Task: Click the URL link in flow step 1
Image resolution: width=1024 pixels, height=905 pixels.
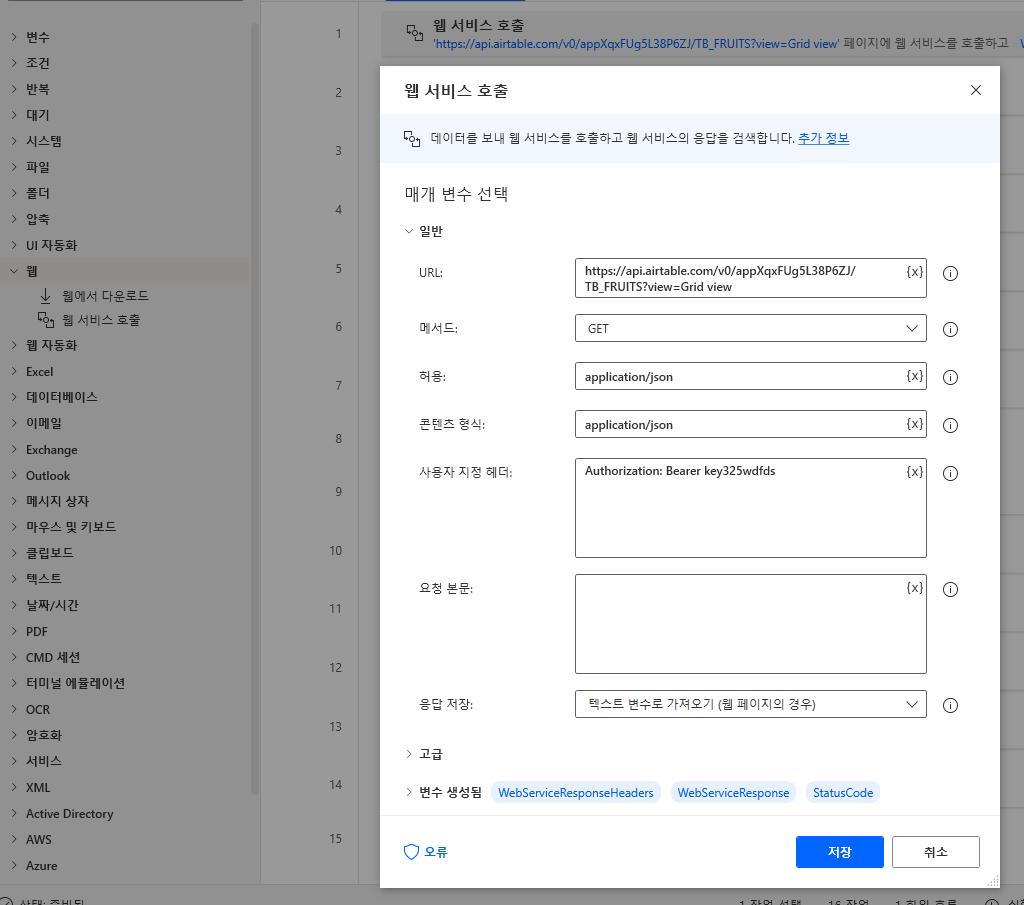Action: 636,44
